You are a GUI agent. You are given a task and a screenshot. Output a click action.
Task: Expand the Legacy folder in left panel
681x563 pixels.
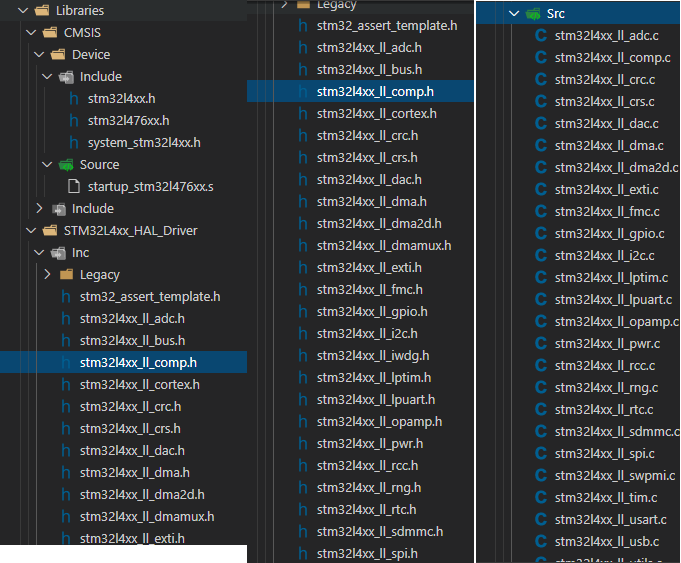tap(47, 275)
